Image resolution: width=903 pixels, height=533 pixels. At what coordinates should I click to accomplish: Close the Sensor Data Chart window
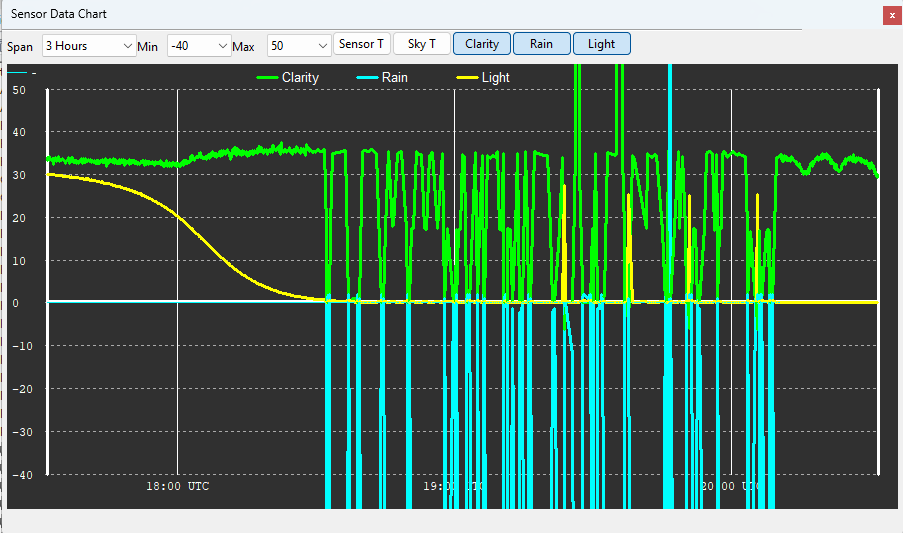click(892, 16)
